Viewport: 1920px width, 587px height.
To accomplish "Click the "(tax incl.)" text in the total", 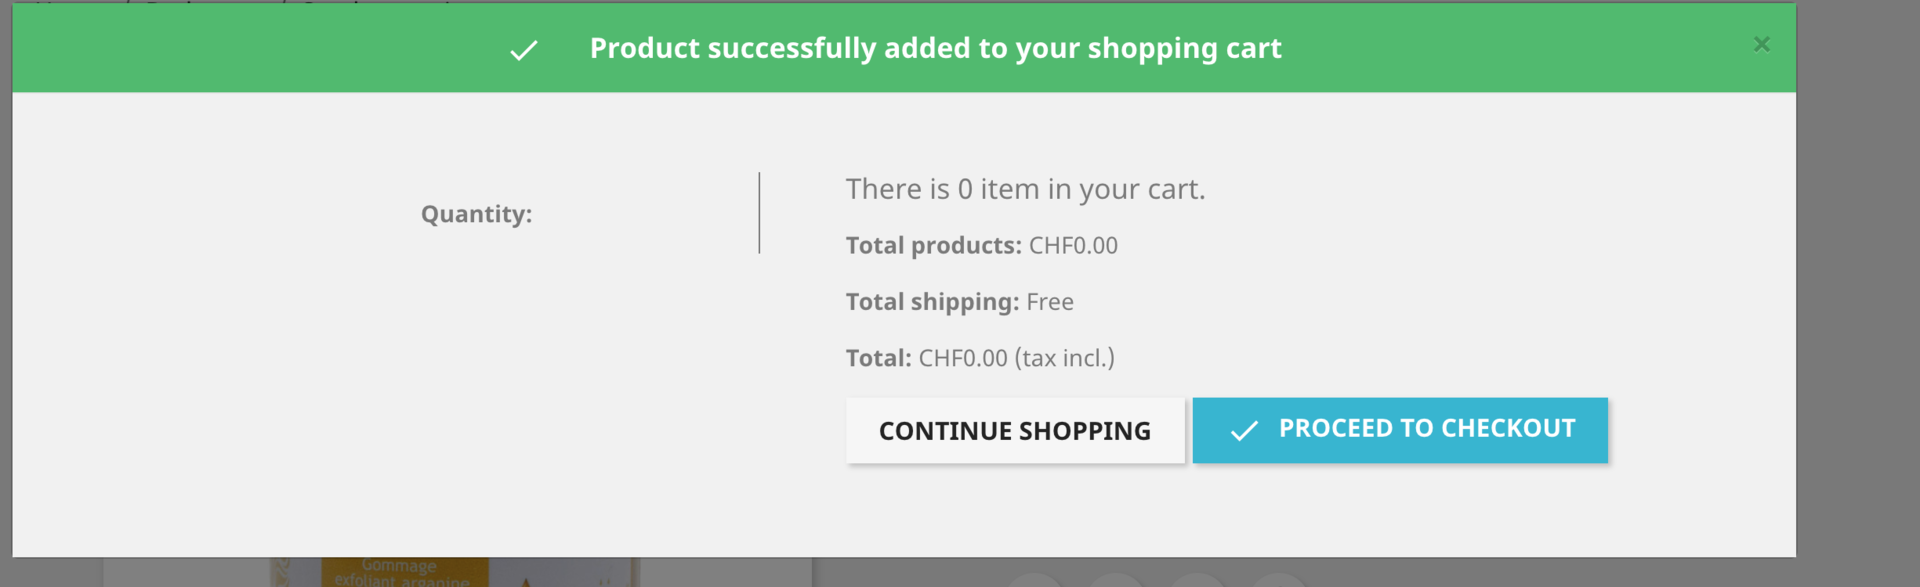I will 1064,358.
